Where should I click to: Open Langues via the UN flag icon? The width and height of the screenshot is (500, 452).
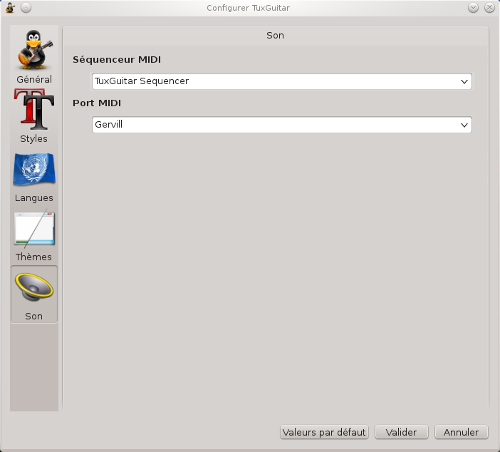34,169
